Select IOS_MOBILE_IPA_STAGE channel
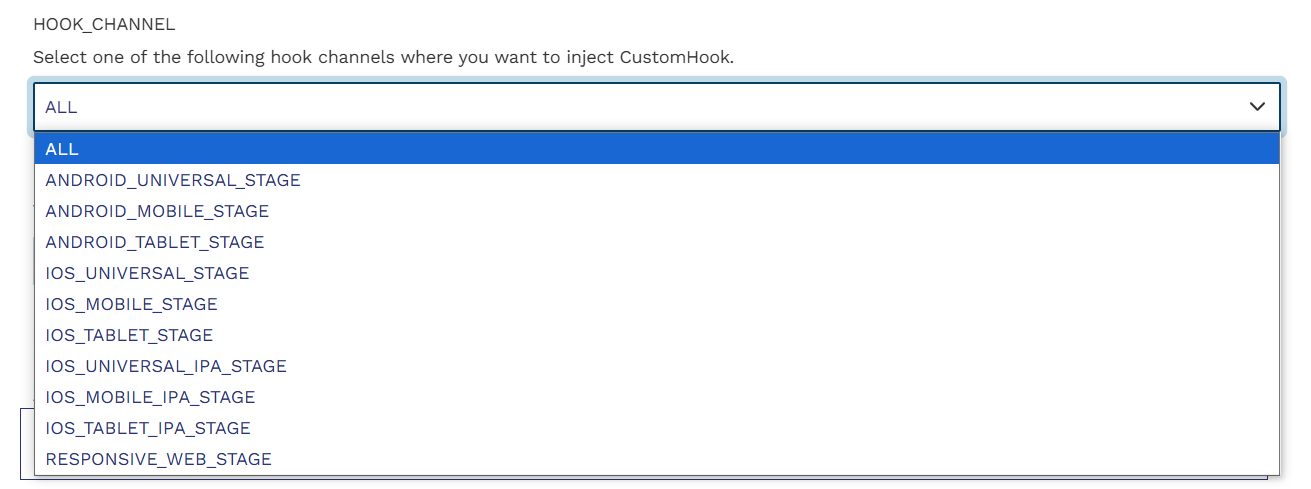Image resolution: width=1311 pixels, height=489 pixels. click(x=150, y=397)
